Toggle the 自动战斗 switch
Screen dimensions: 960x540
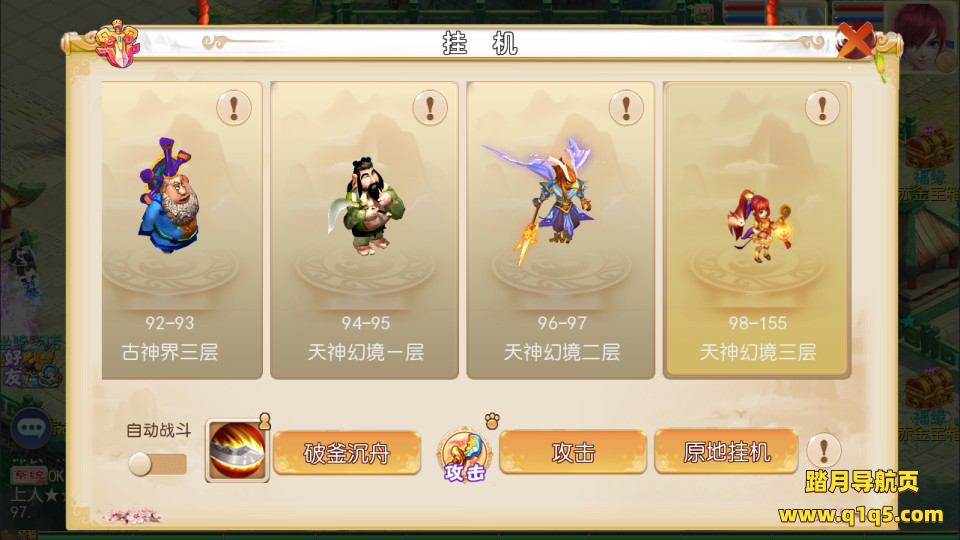157,464
